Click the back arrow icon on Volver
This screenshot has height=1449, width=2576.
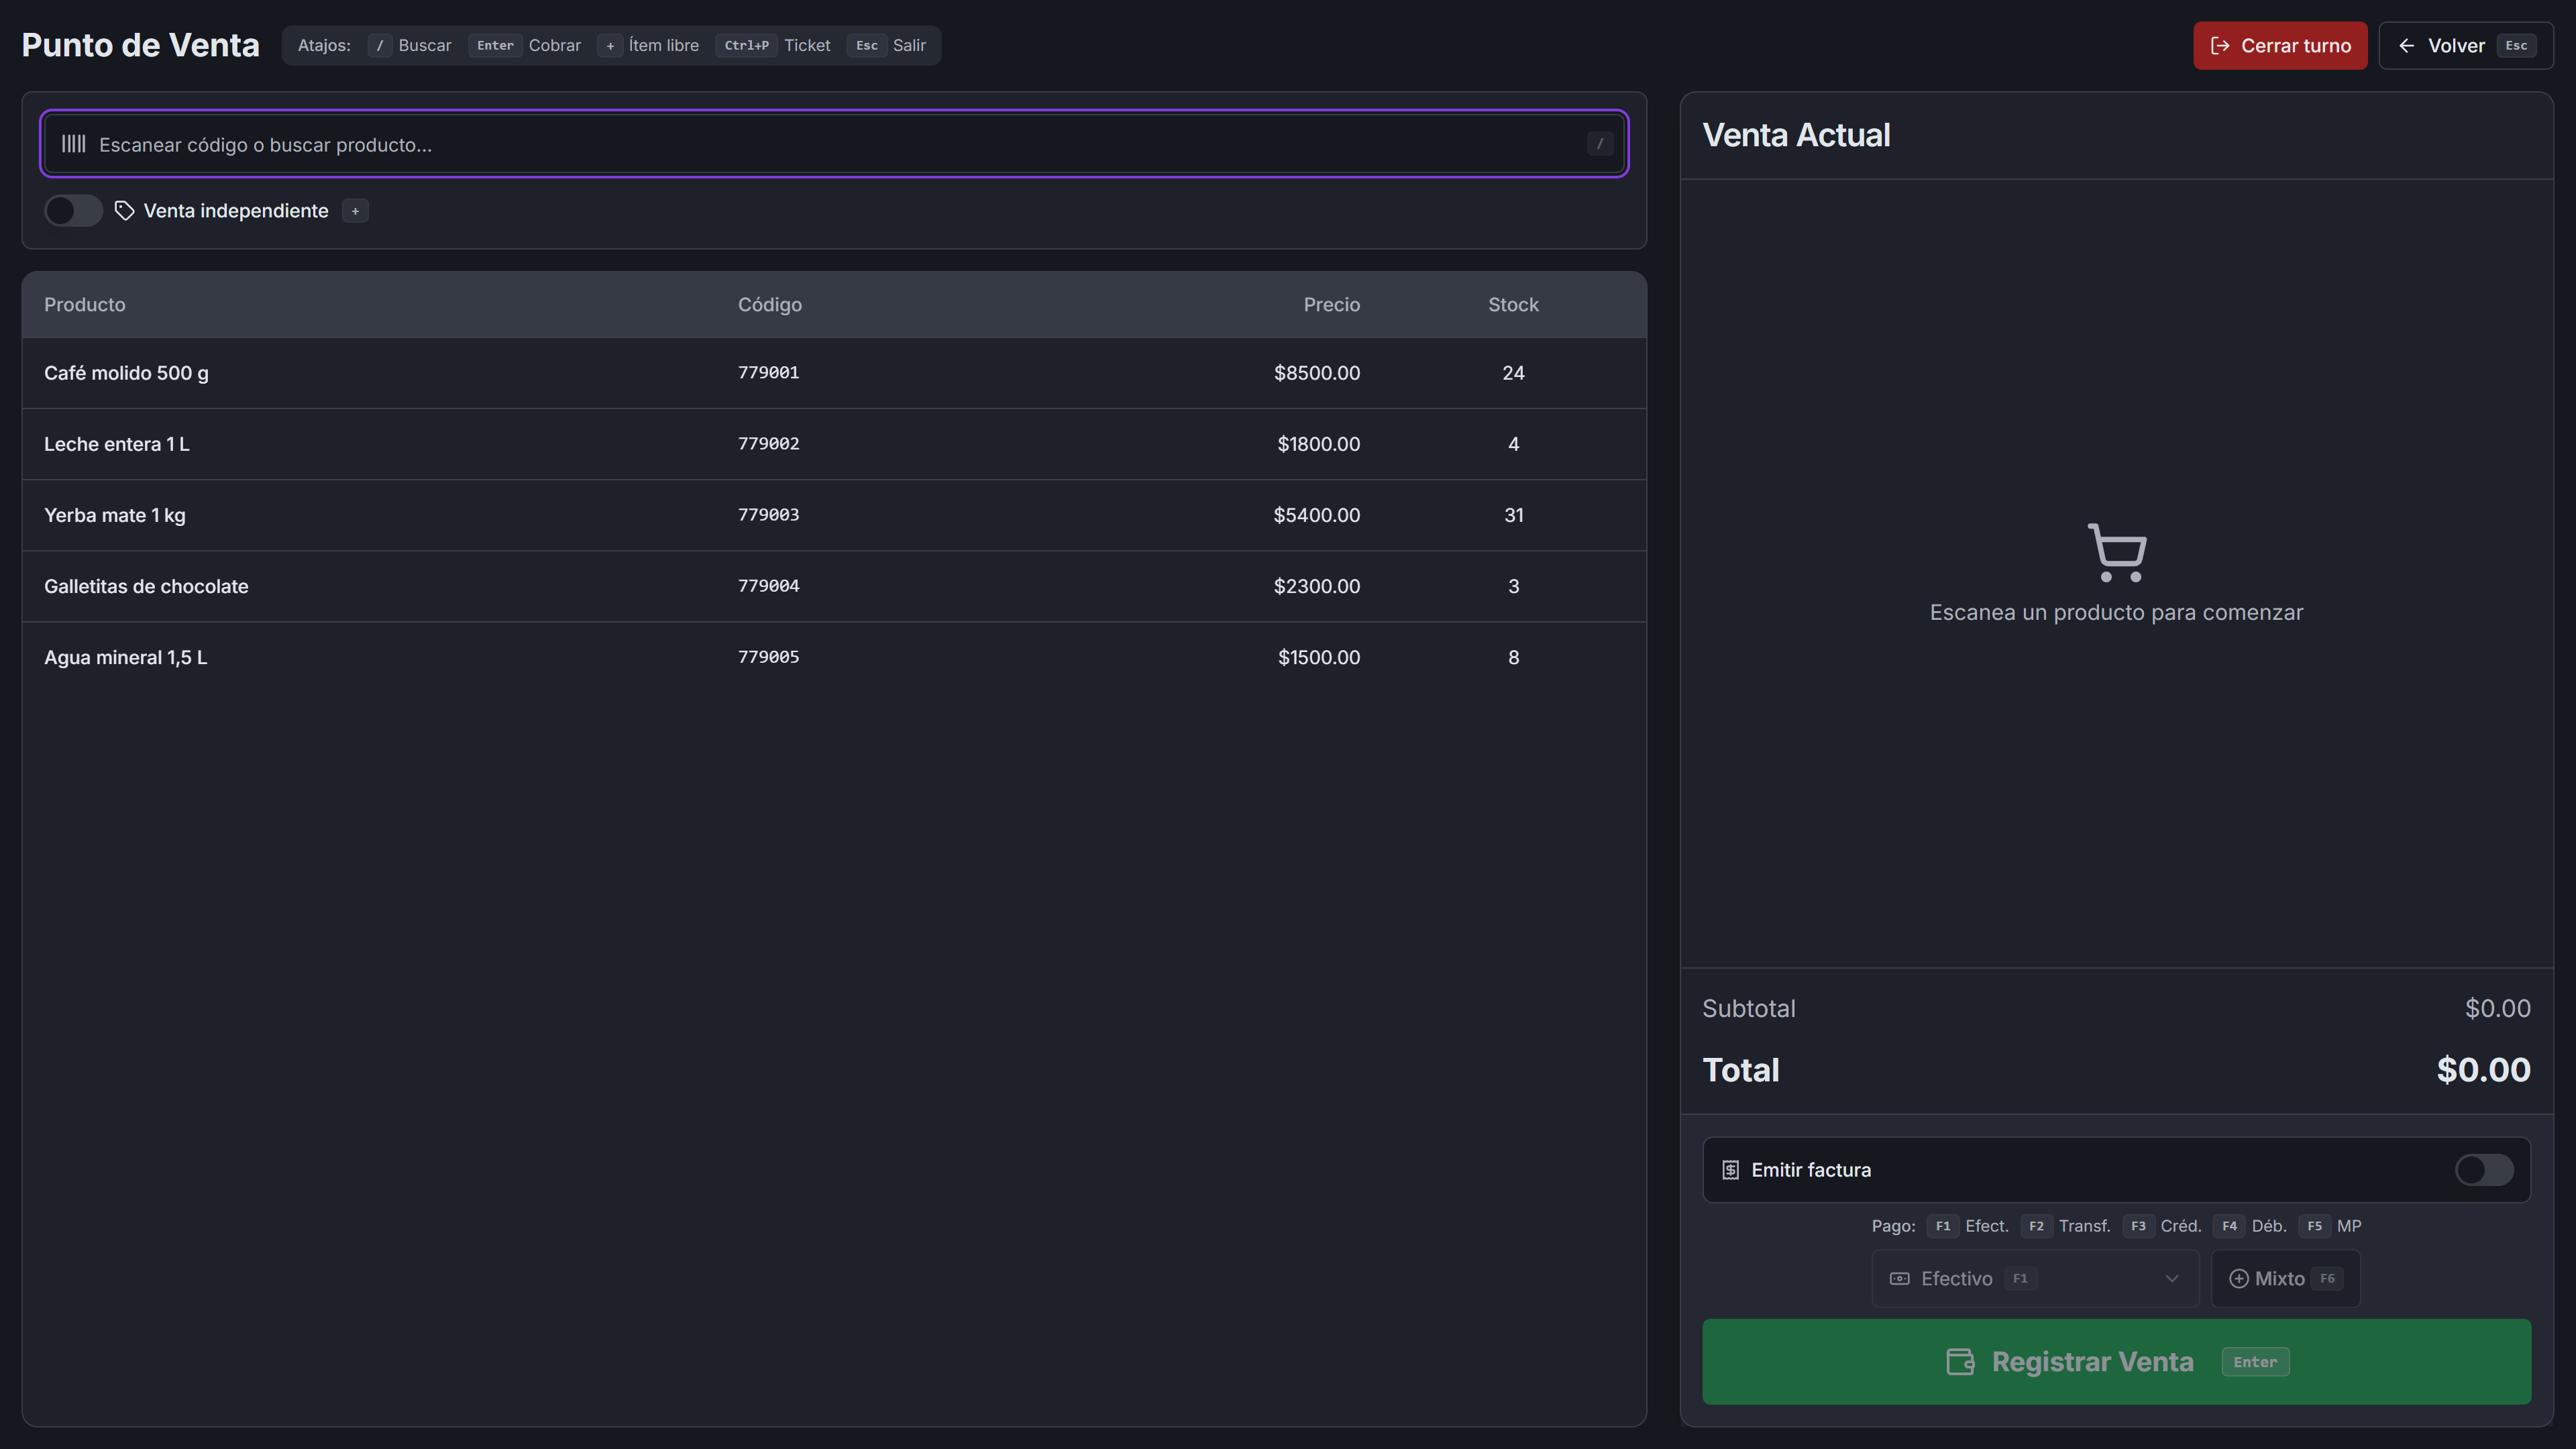coord(2407,46)
